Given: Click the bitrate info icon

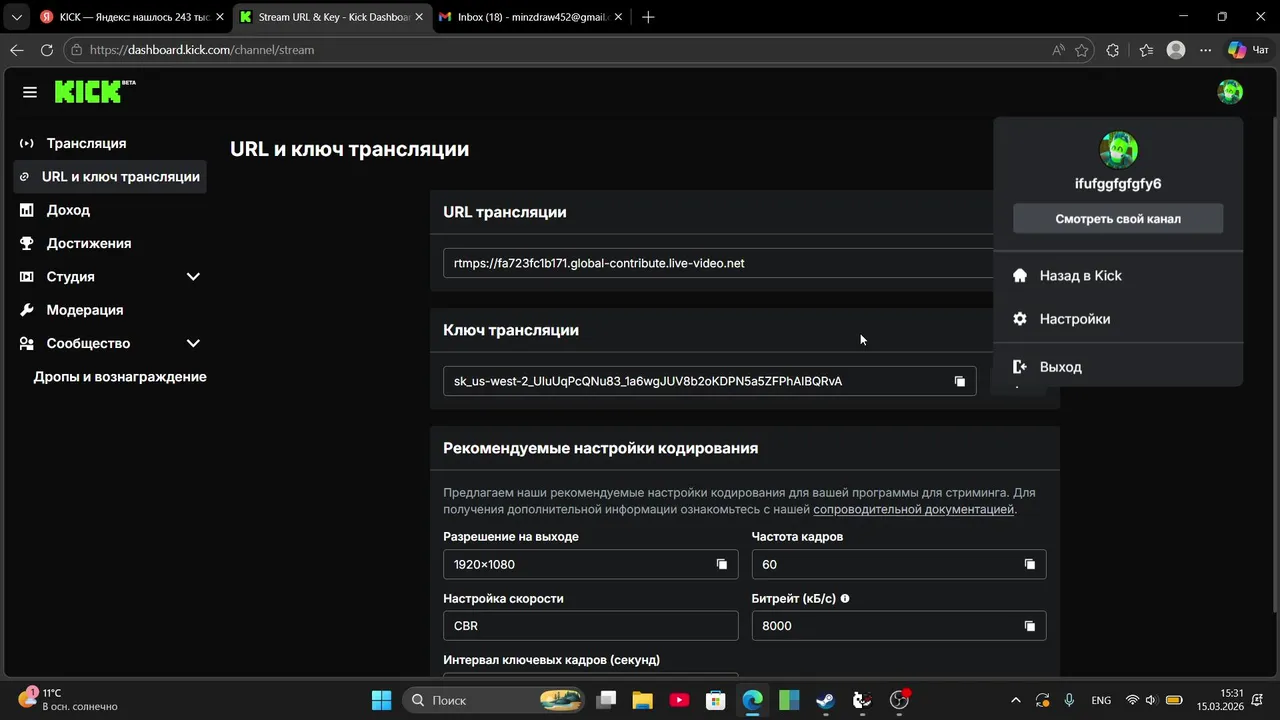Looking at the screenshot, I should click(x=845, y=598).
